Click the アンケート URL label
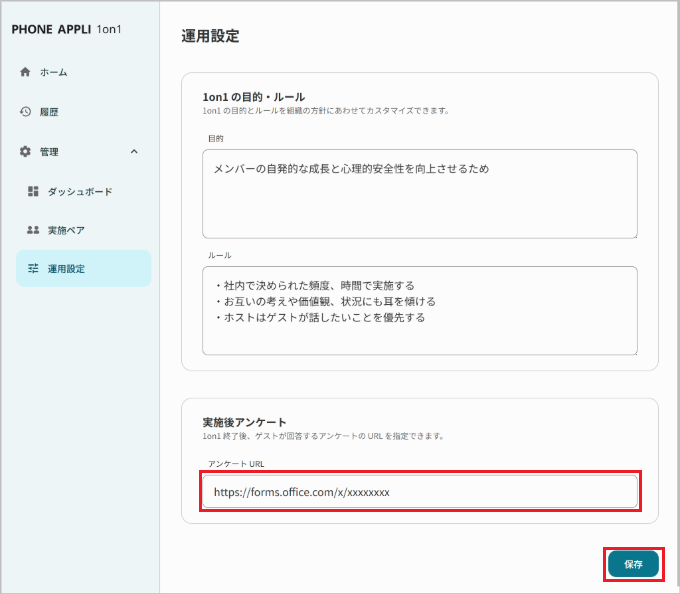The image size is (680, 594). (x=236, y=464)
